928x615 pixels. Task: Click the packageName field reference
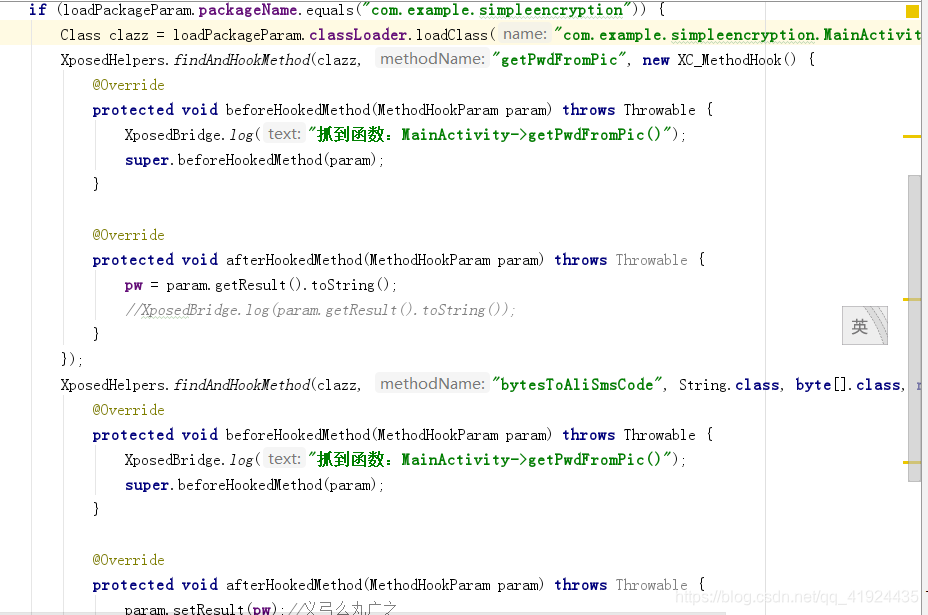(247, 10)
